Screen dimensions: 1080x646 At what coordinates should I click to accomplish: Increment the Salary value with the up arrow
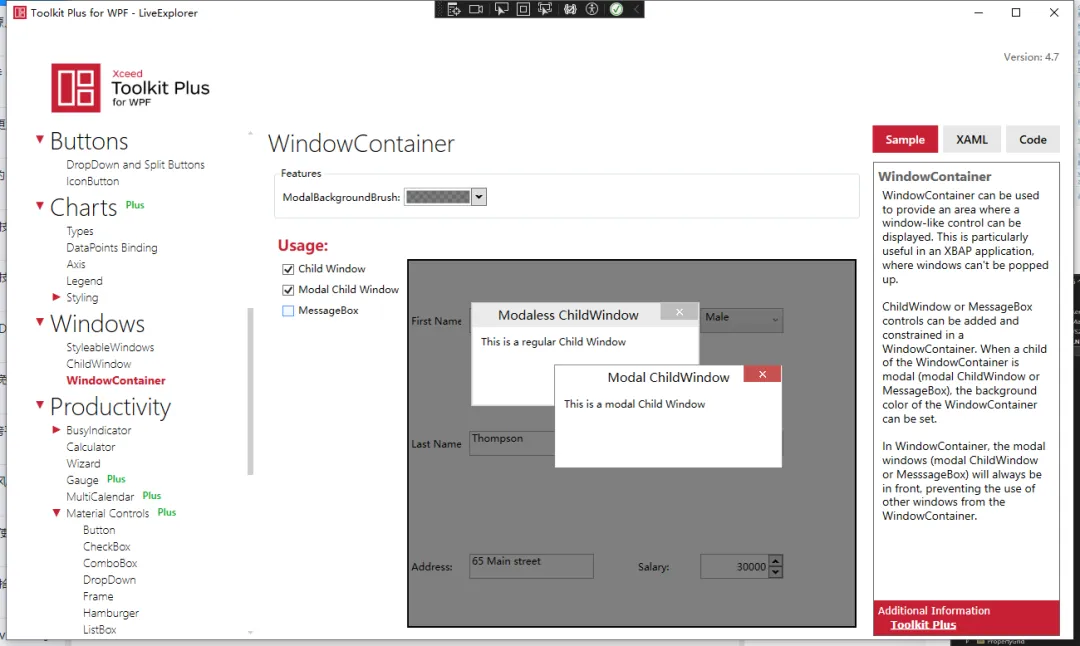coord(774,561)
